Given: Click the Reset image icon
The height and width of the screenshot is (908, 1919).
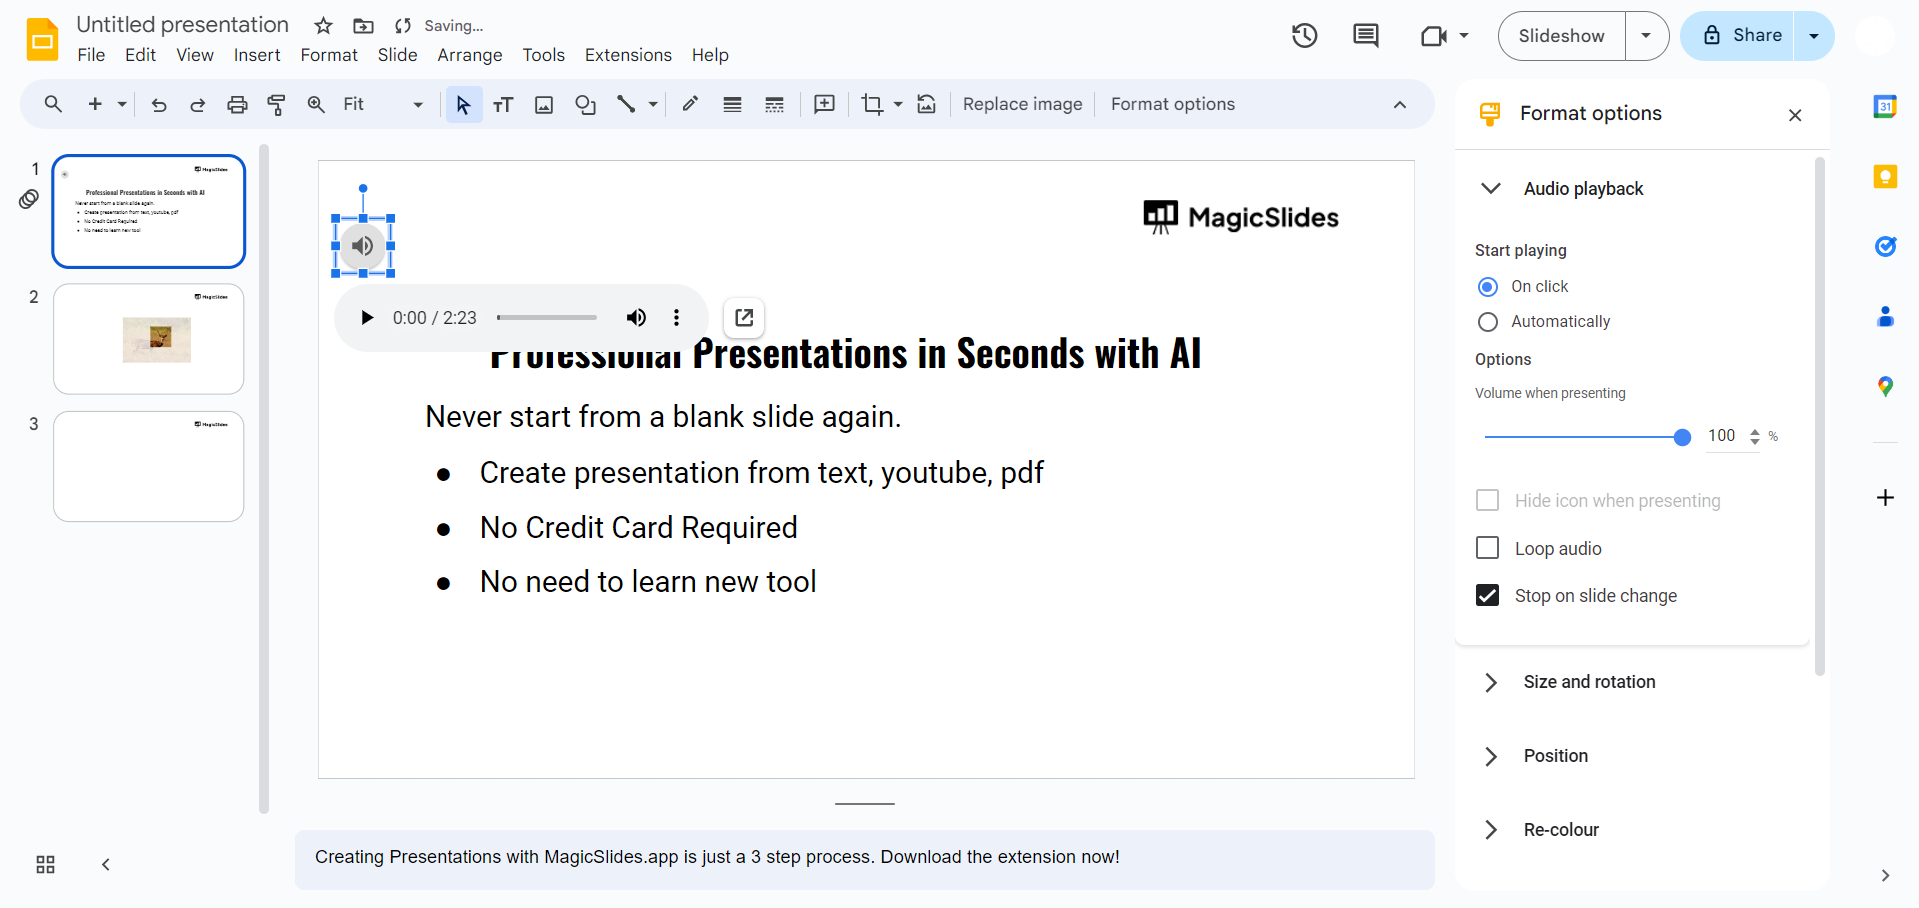Looking at the screenshot, I should coord(927,104).
